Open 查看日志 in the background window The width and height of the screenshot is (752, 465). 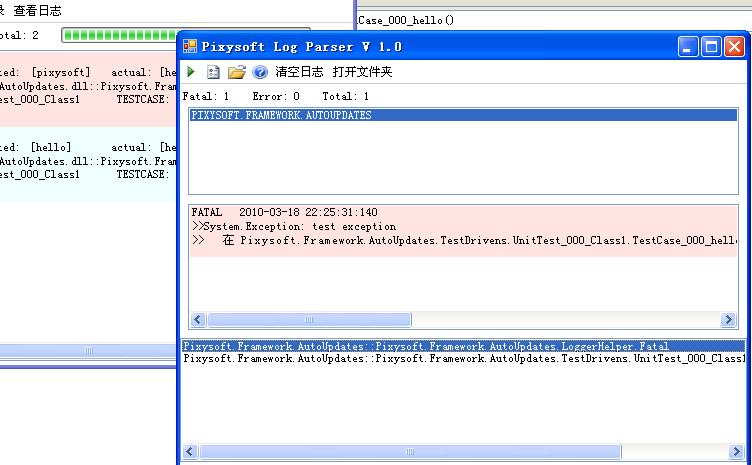pos(37,11)
